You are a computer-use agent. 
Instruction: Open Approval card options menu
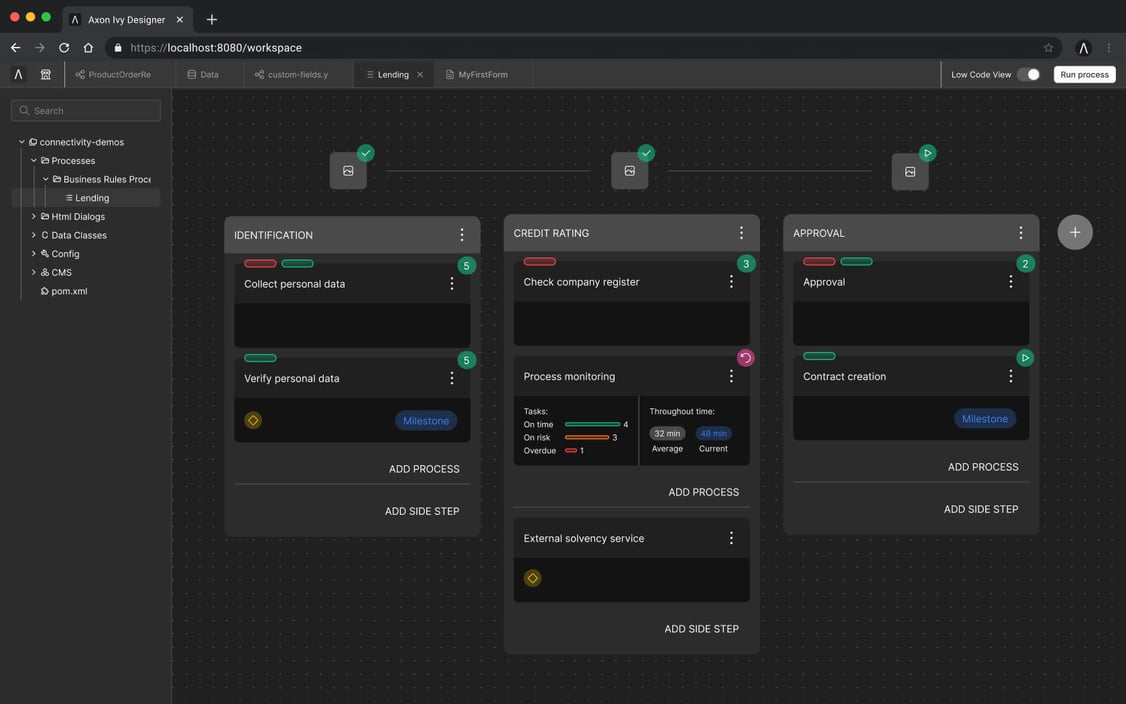coord(1010,282)
